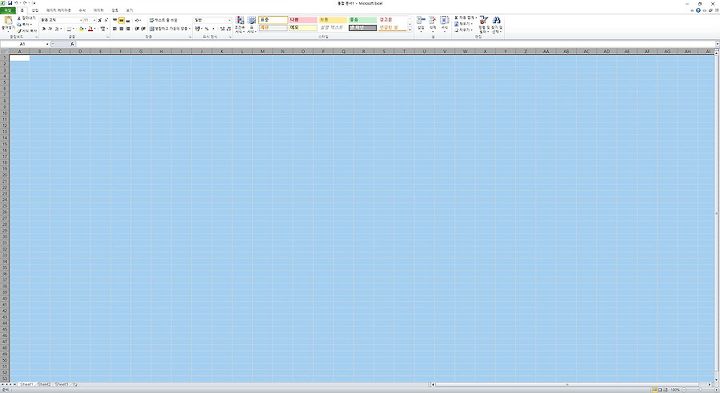Select the Home ribbon tab
The image size is (720, 393).
pyautogui.click(x=22, y=10)
